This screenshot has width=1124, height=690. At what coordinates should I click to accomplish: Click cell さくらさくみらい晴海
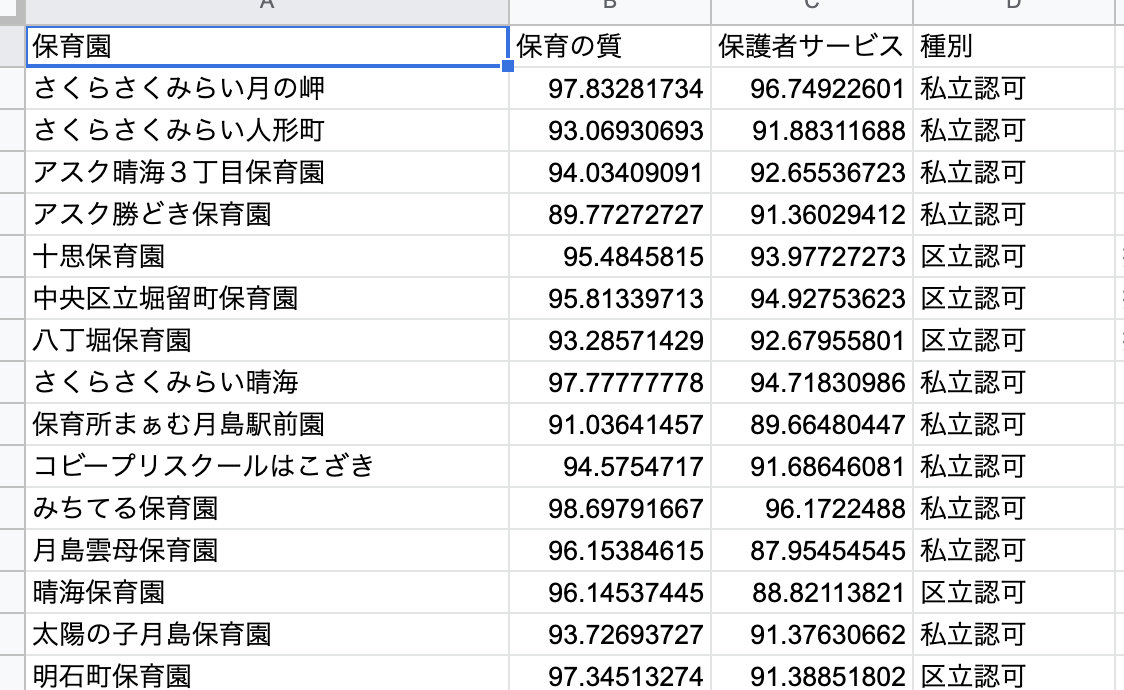click(x=267, y=383)
